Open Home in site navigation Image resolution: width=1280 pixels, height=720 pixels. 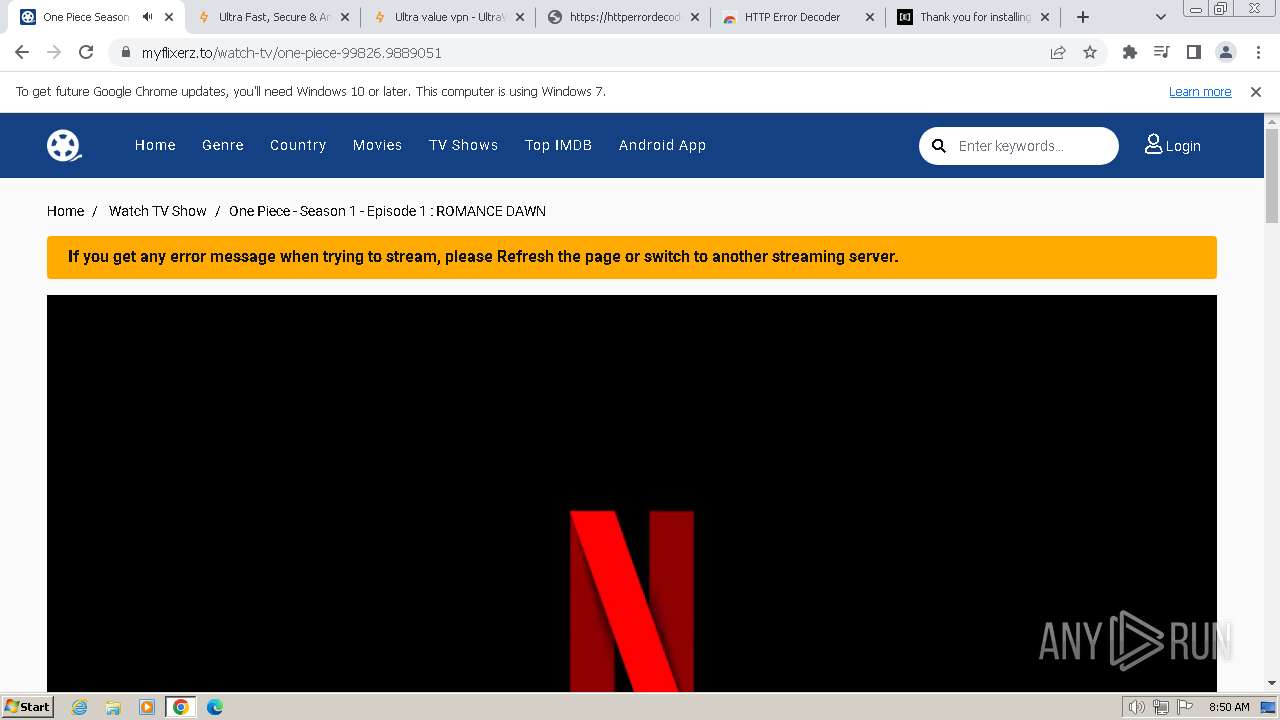click(x=155, y=145)
